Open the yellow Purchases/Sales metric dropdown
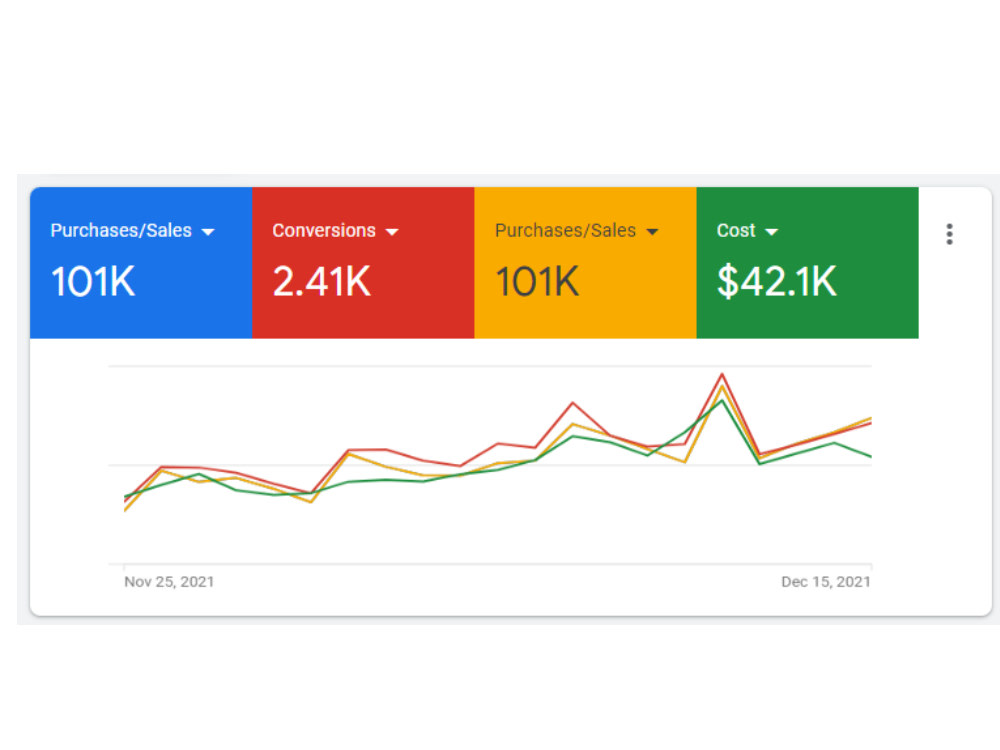Viewport: 1000px width, 750px height. point(652,232)
